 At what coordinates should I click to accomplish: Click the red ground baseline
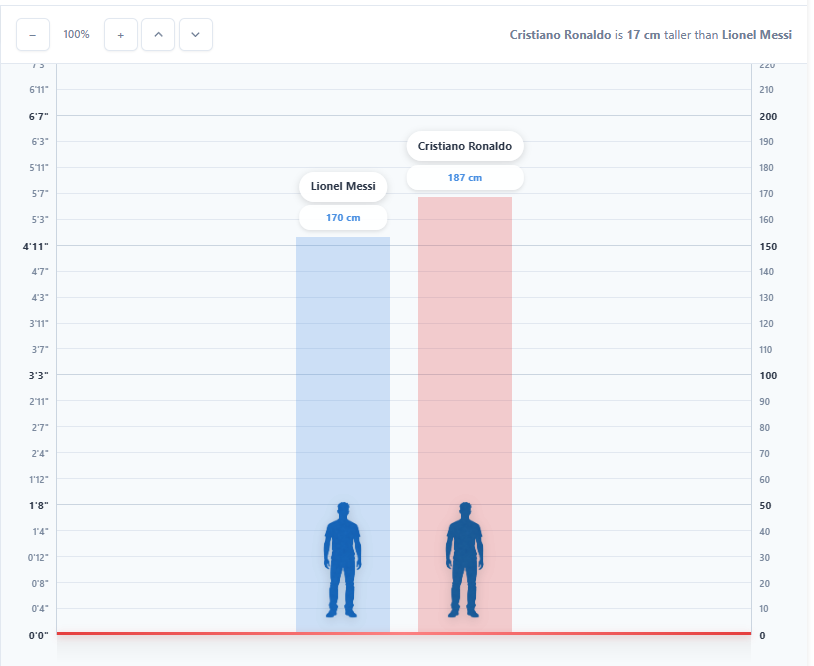[200, 633]
